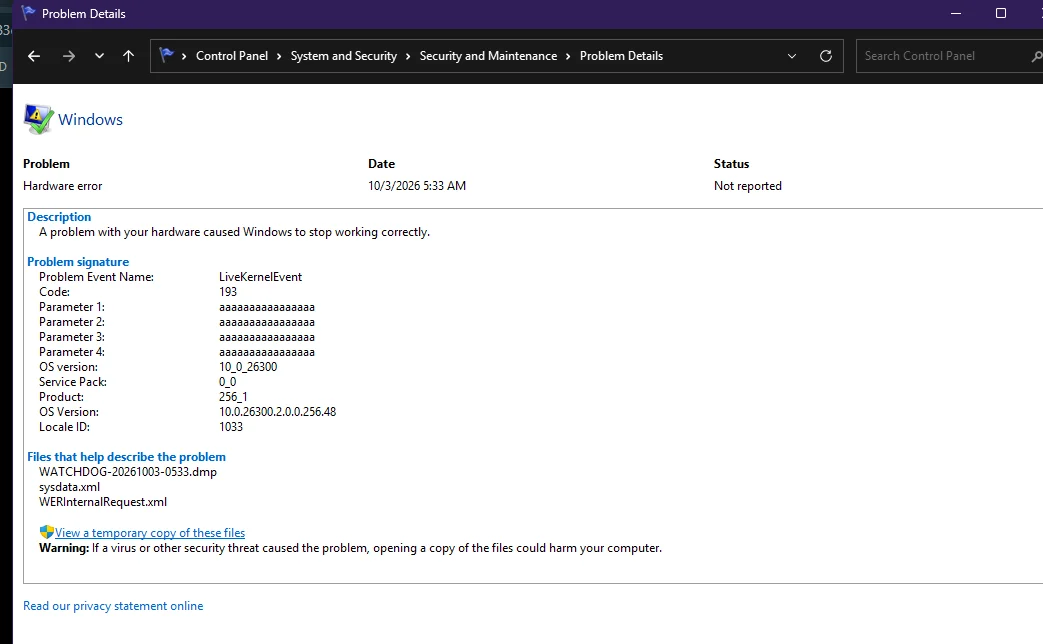
Task: Select the WERInternalRequest.xml file name
Action: 102,502
